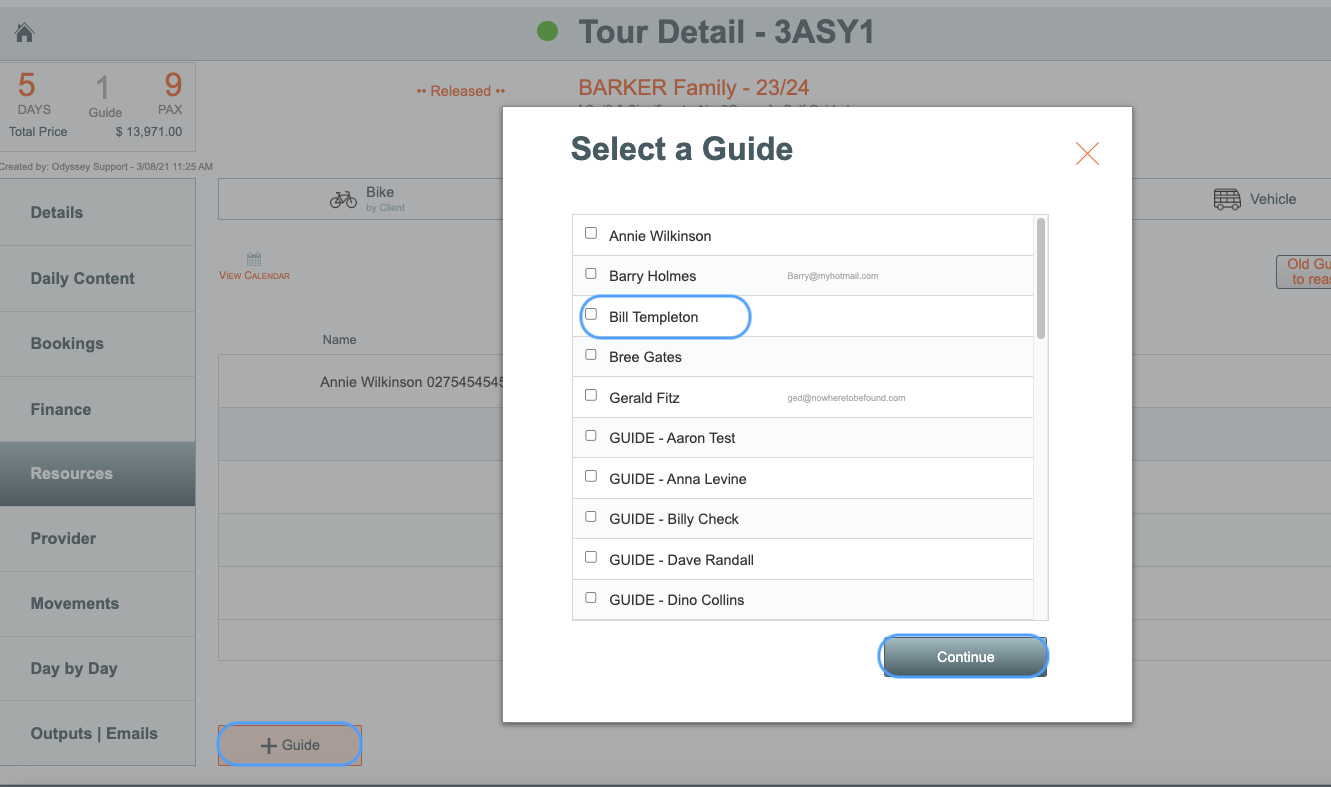Go to the home screen icon

(25, 33)
